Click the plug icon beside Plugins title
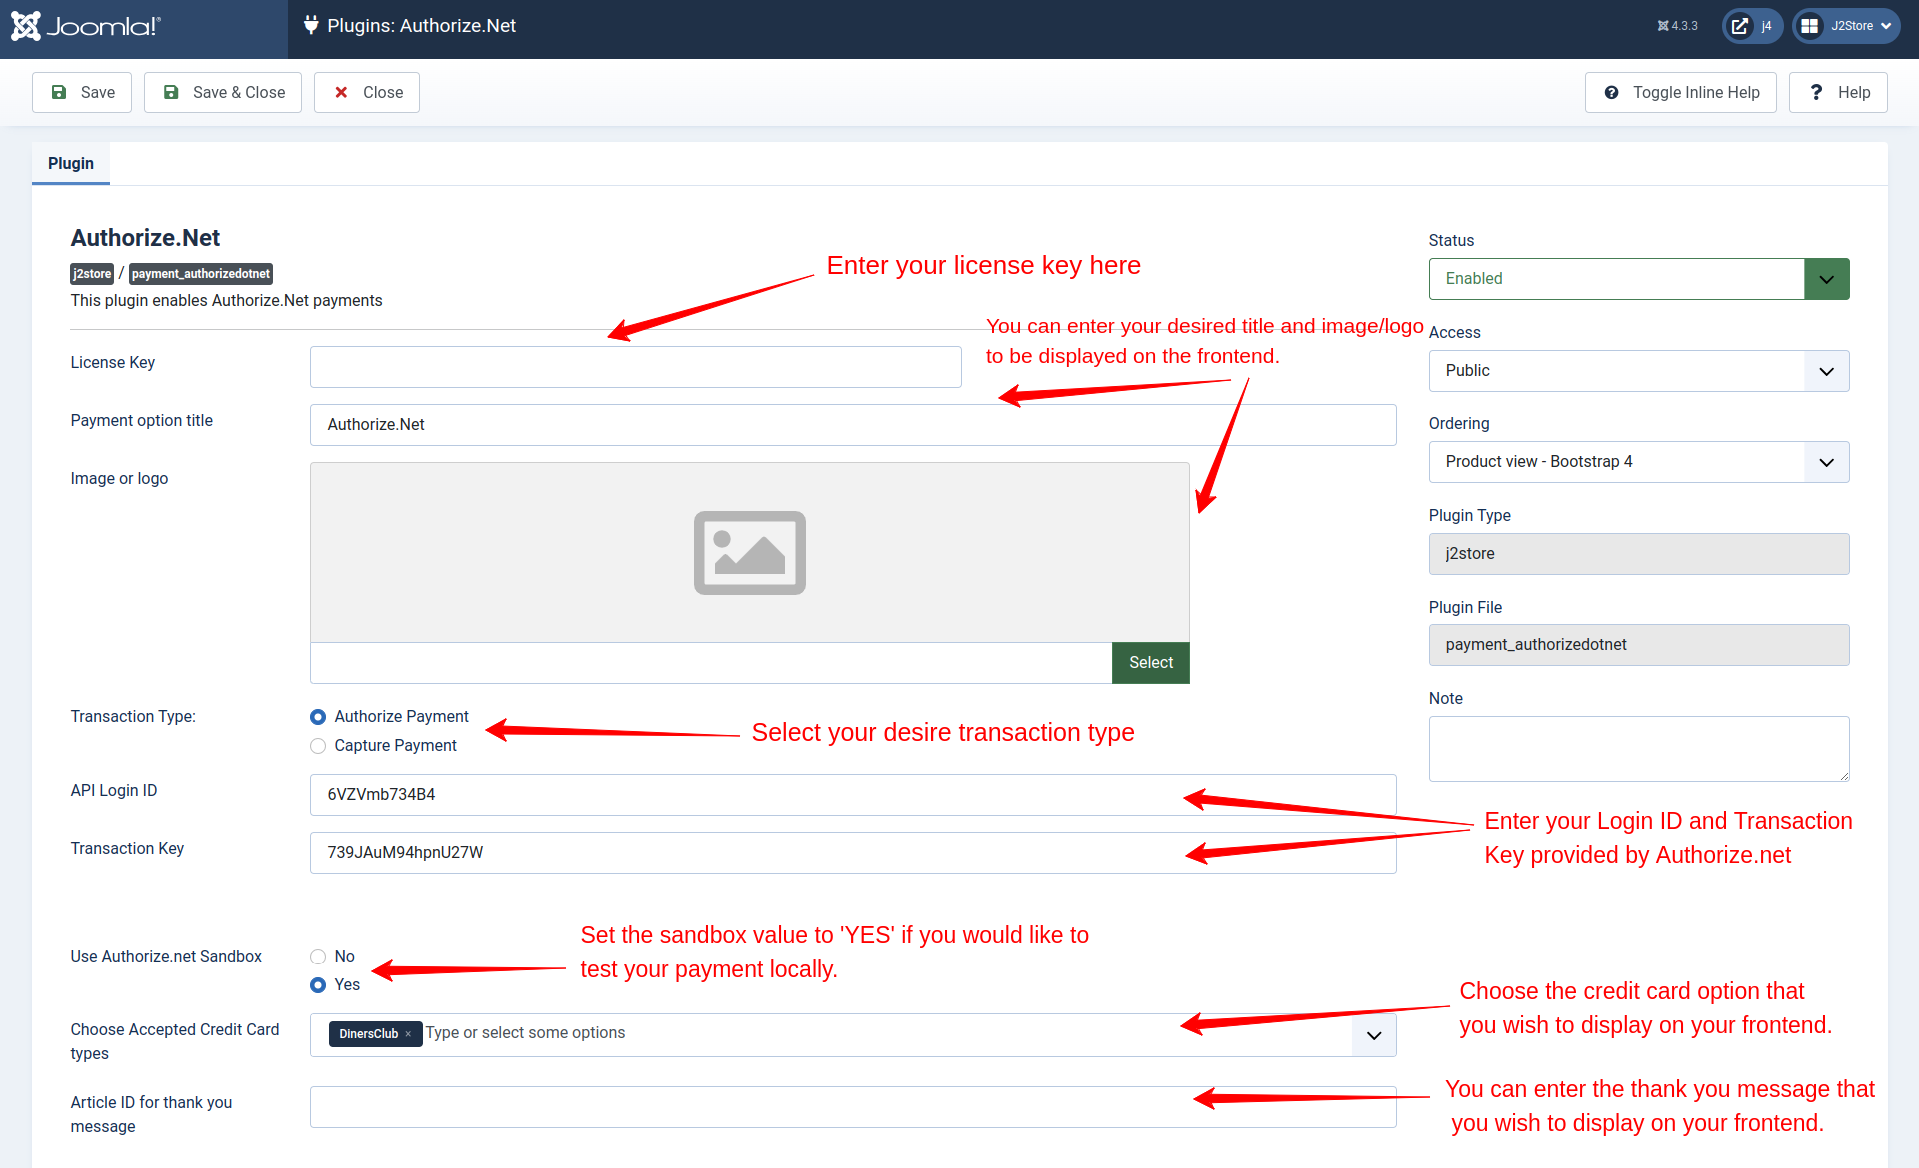 [x=311, y=25]
